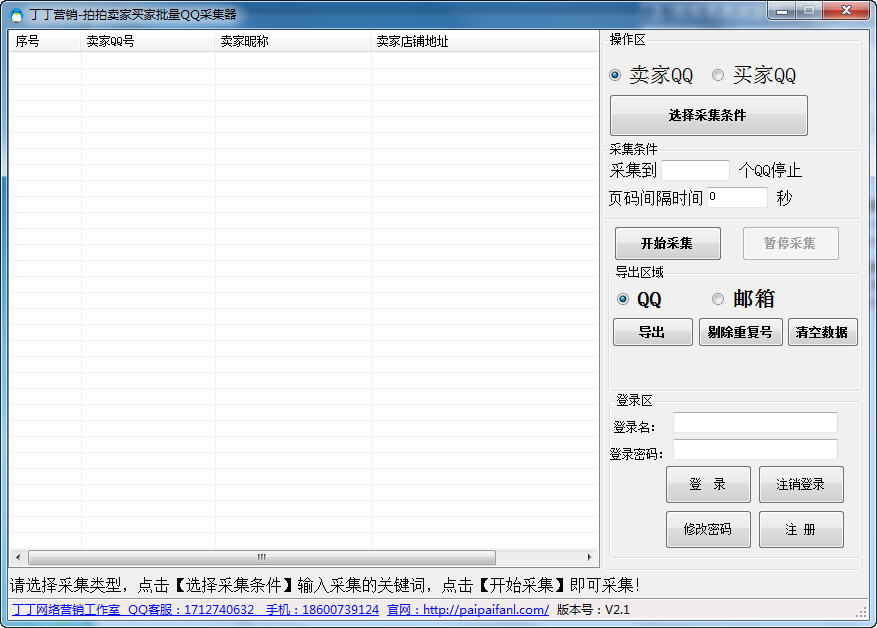Click the 请选择采集类型 instruction text
This screenshot has width=877, height=628.
point(325,585)
